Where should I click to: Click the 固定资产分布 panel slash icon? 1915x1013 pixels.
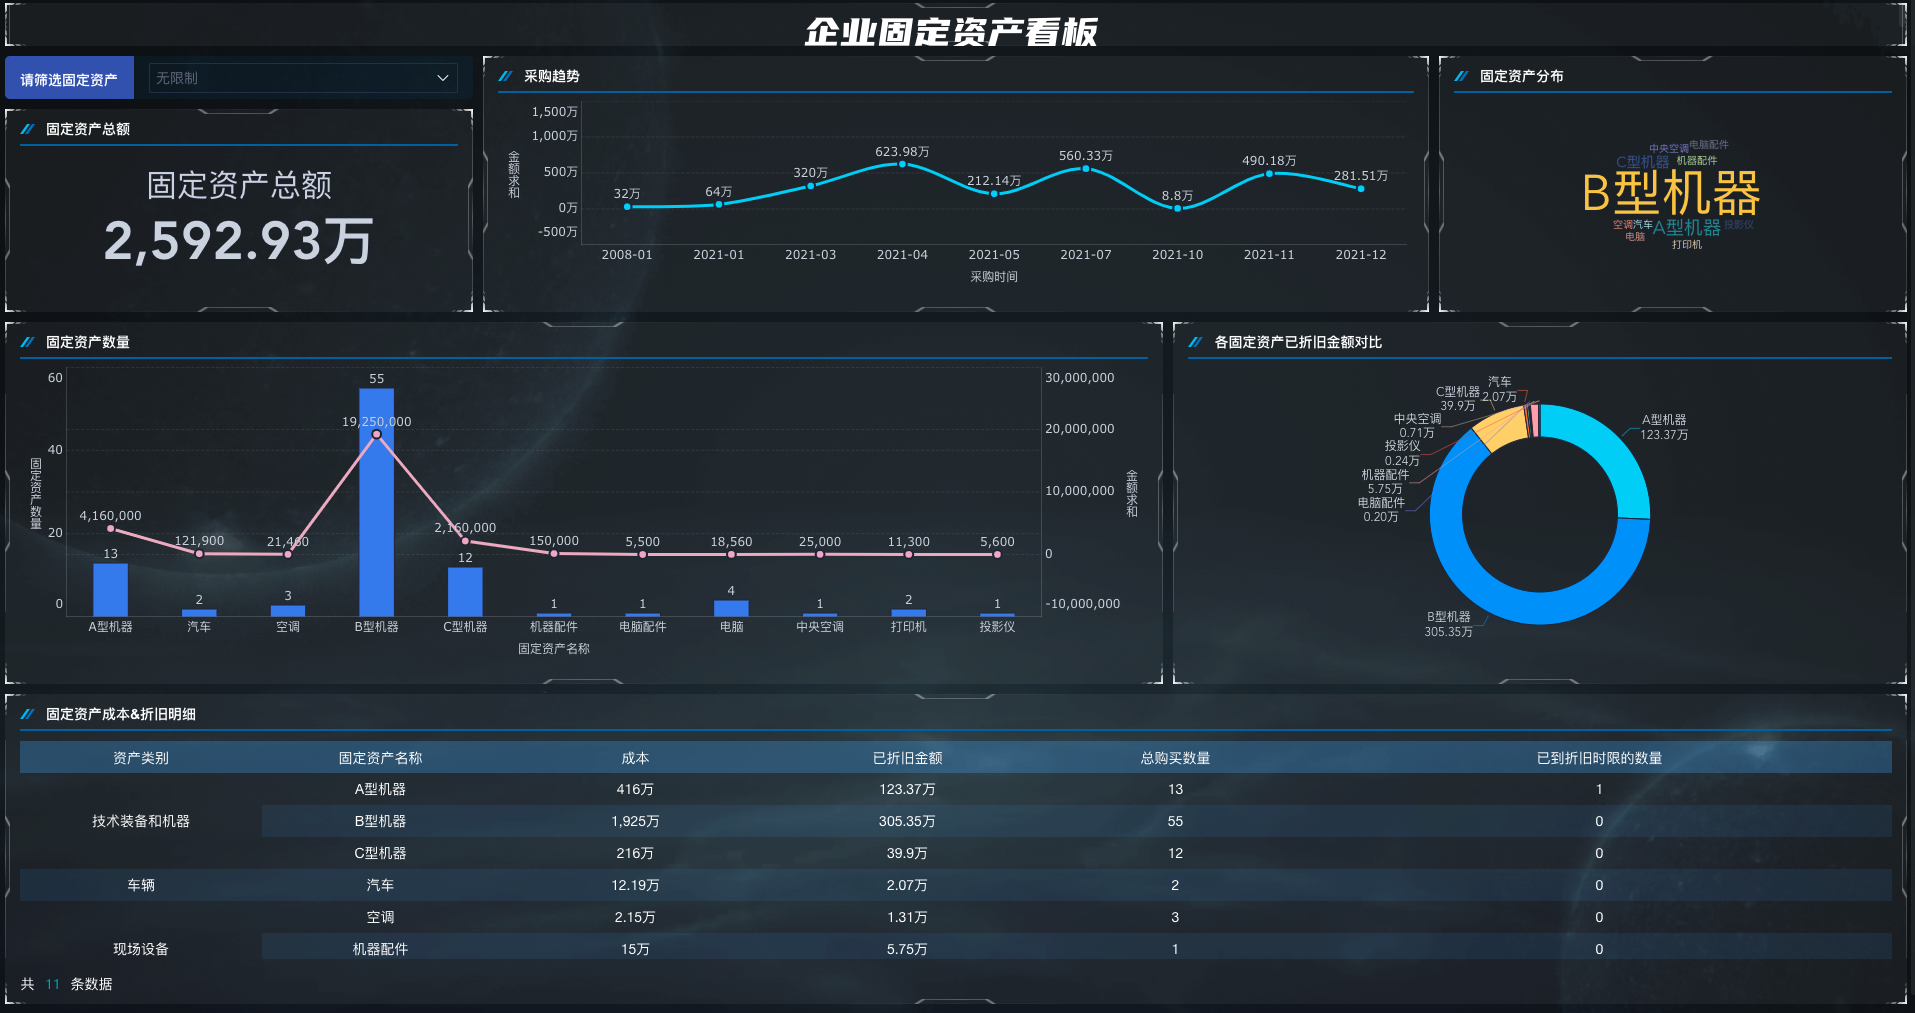pos(1461,76)
